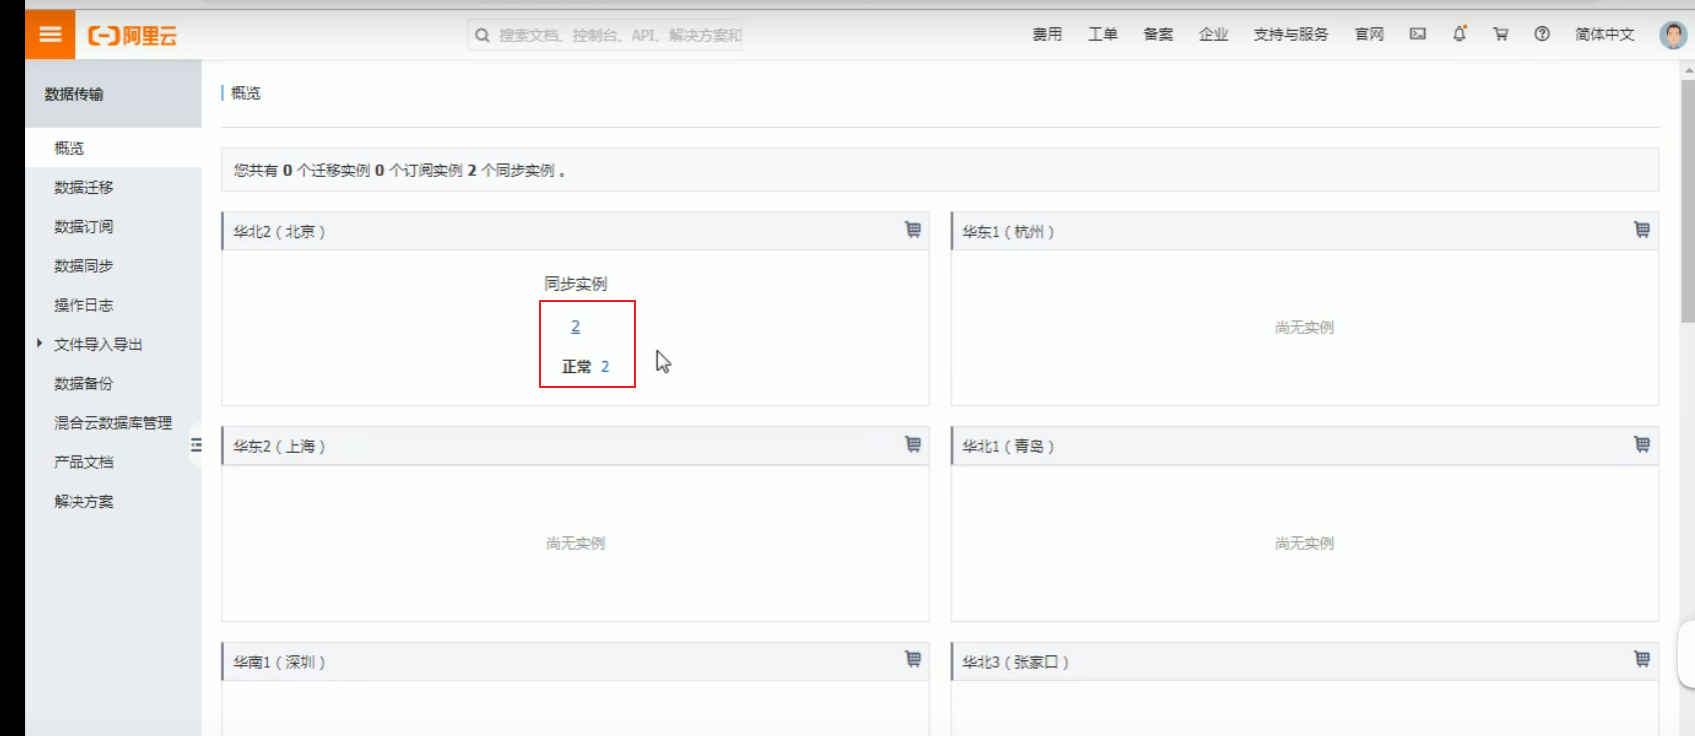Viewport: 1695px width, 736px height.
Task: Open the Cloud Shell terminal icon
Action: (1418, 34)
